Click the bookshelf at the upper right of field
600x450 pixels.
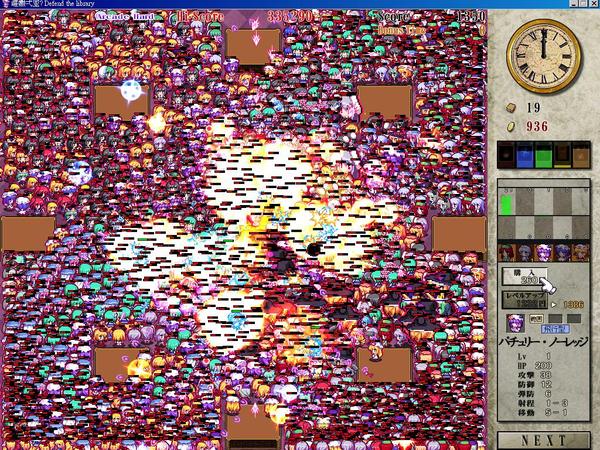click(385, 101)
